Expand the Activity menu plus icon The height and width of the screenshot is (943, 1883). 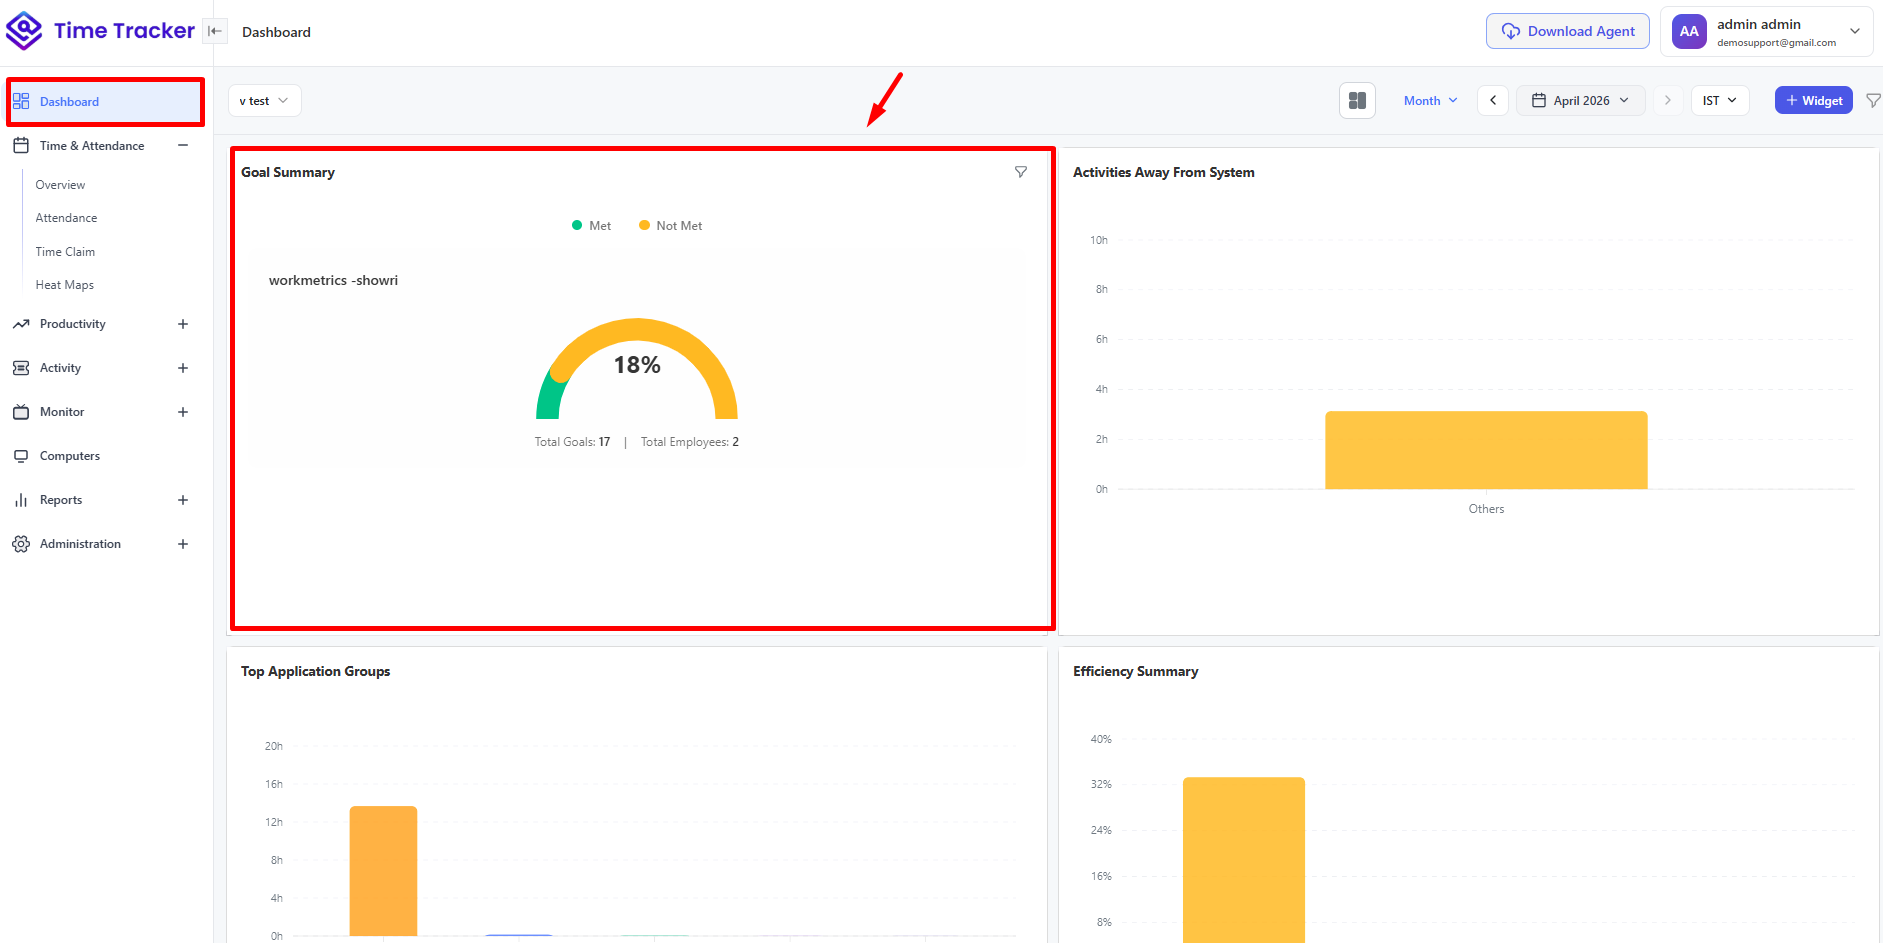tap(183, 368)
